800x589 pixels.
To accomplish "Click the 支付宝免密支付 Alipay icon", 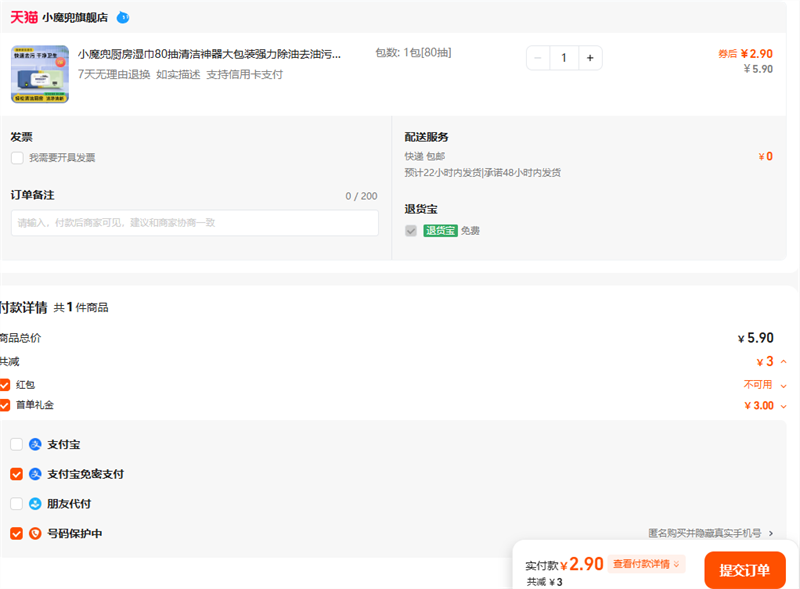I will coord(35,474).
